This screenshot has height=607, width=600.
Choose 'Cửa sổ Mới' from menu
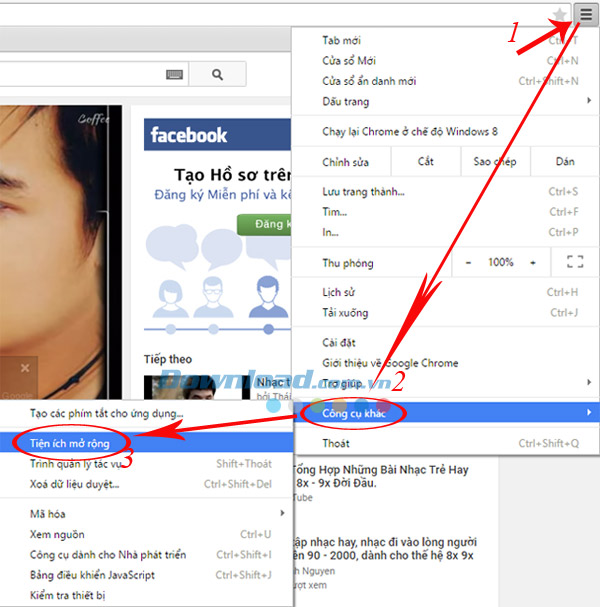(445, 61)
